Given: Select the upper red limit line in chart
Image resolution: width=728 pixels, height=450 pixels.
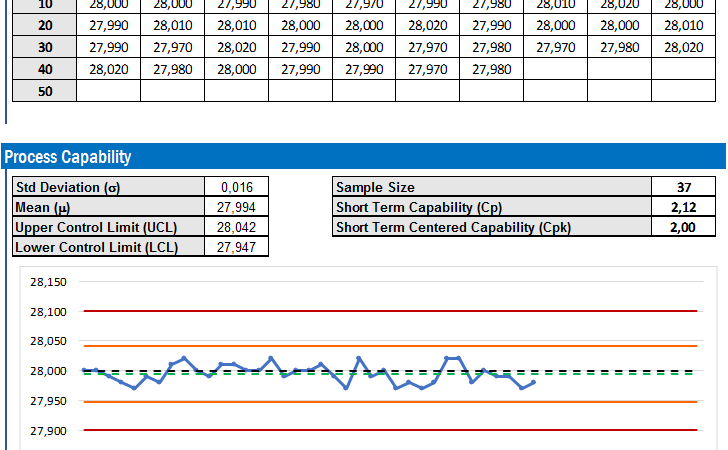Looking at the screenshot, I should pos(390,311).
